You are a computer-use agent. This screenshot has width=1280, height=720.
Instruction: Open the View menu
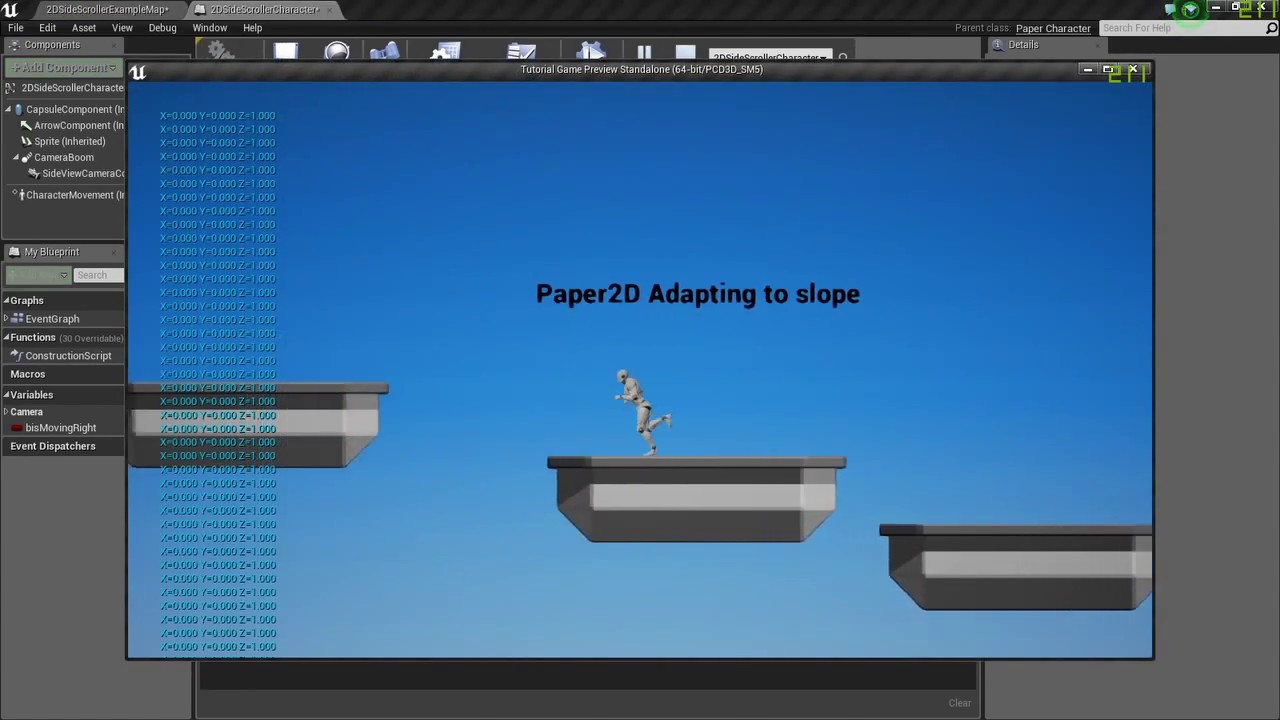(122, 28)
